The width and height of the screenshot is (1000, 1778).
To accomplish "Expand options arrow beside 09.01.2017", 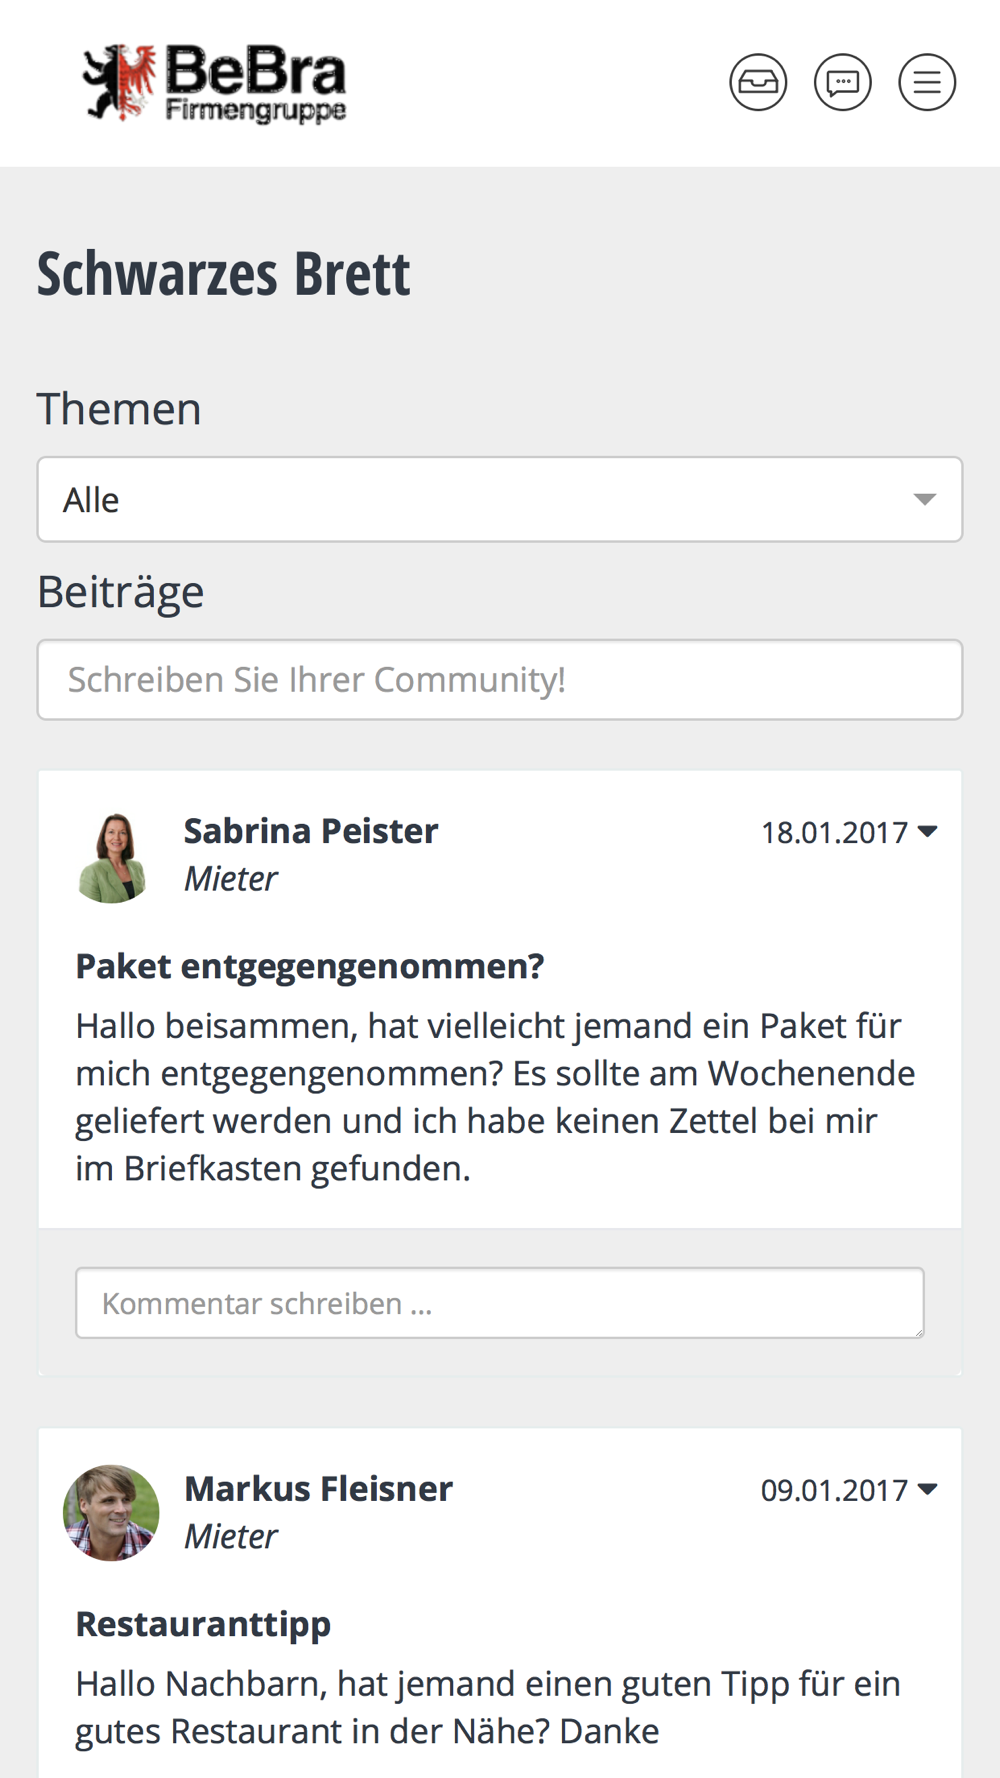I will (928, 1489).
